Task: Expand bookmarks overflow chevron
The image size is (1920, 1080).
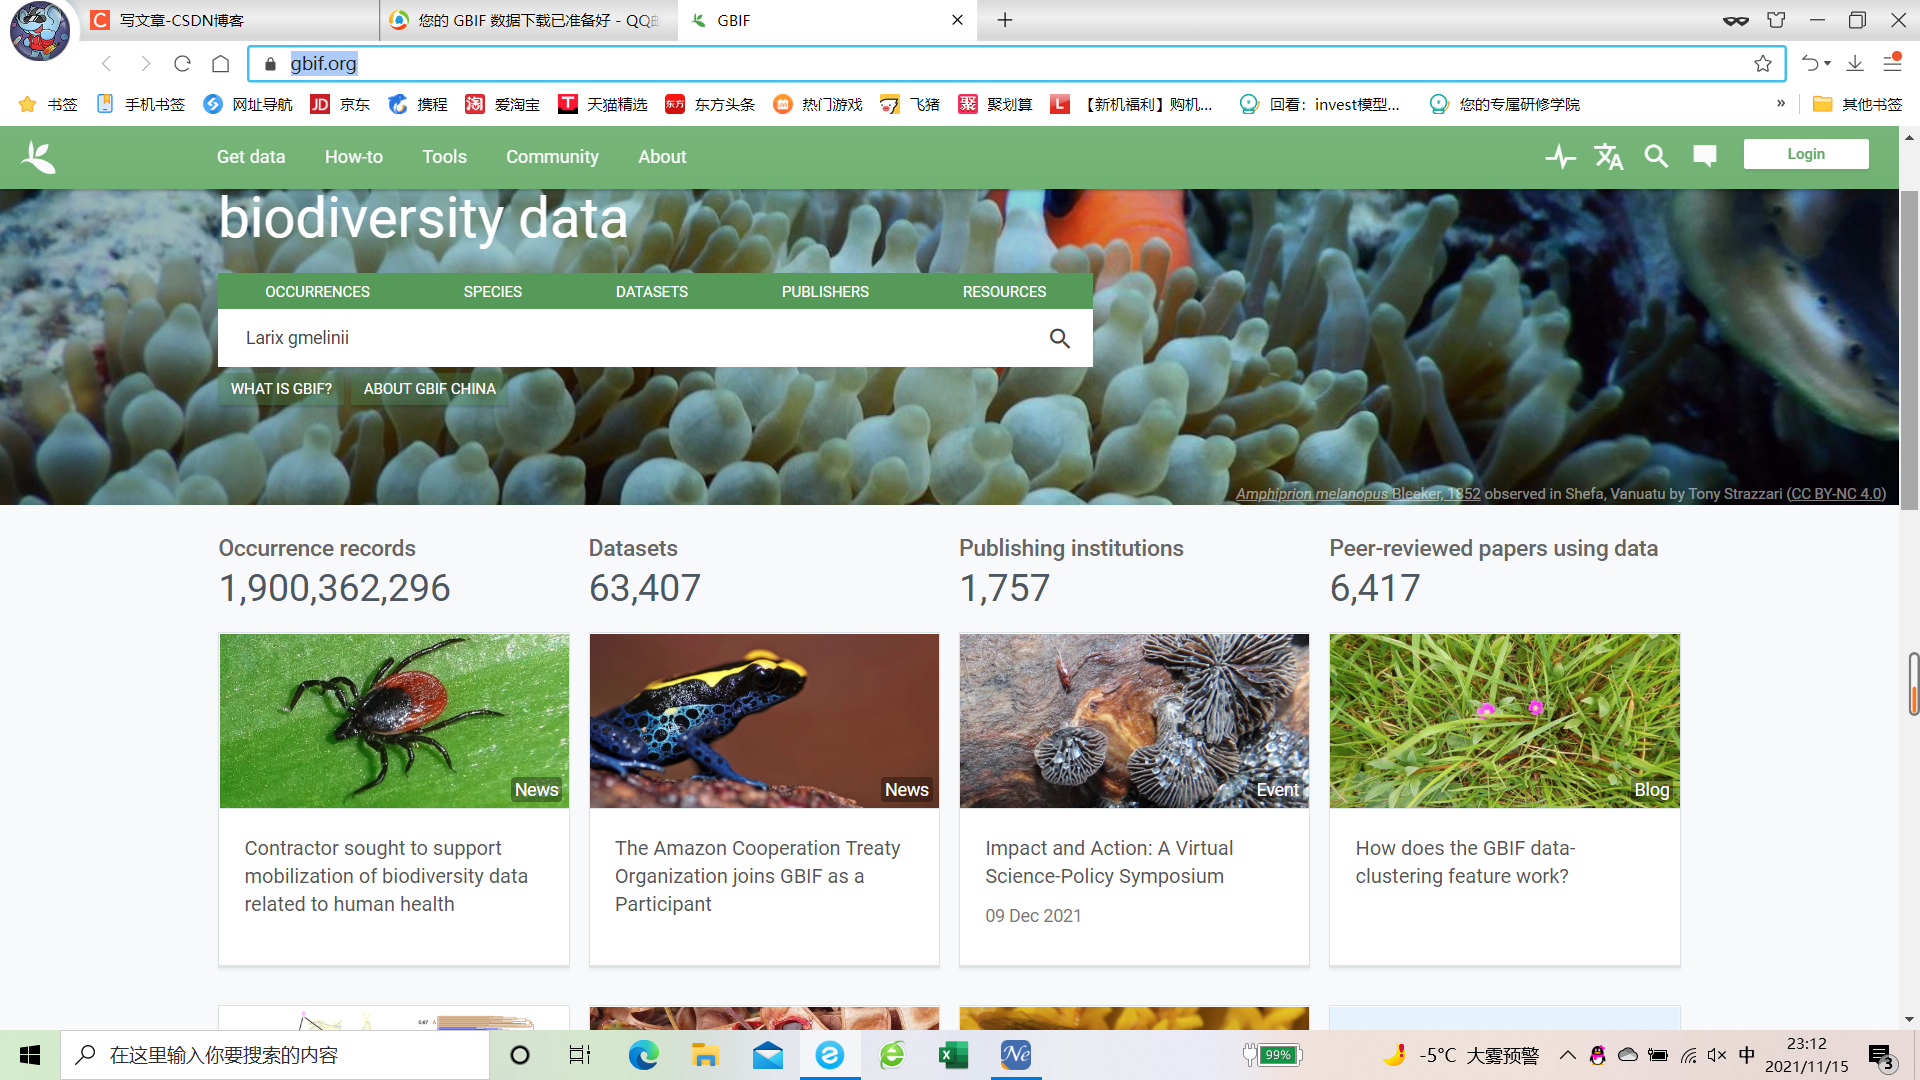Action: point(1781,104)
